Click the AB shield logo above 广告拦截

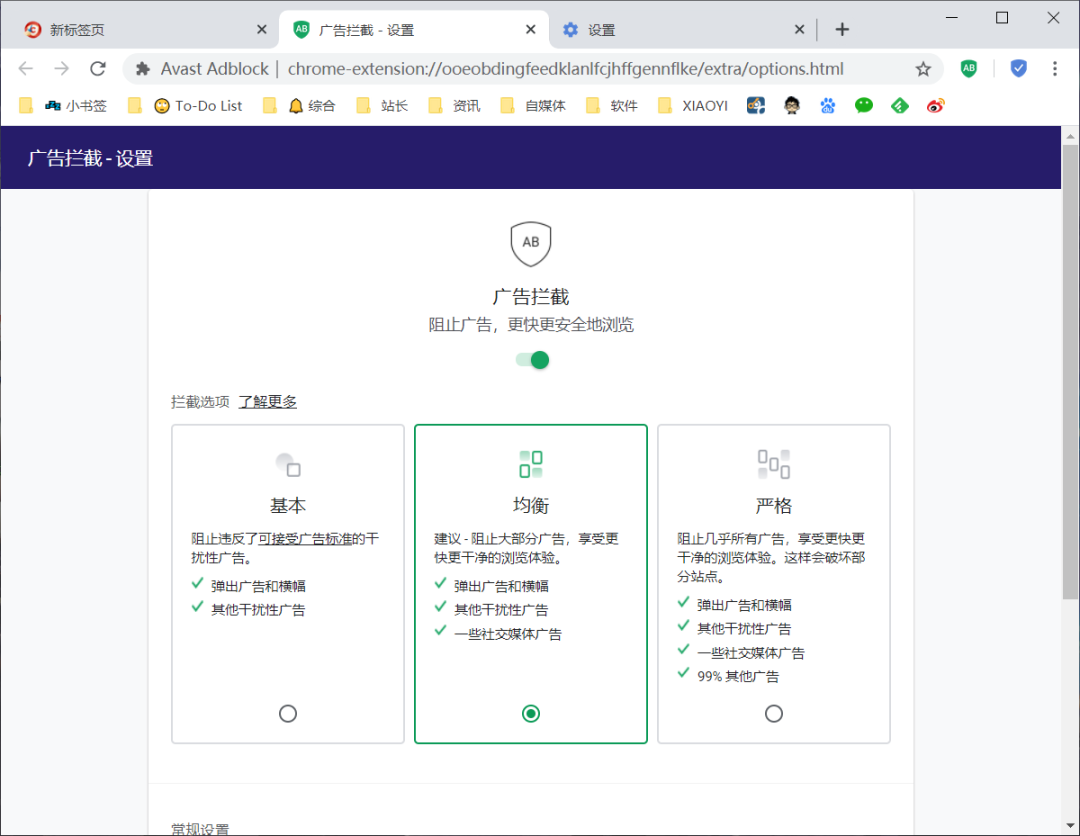point(531,243)
